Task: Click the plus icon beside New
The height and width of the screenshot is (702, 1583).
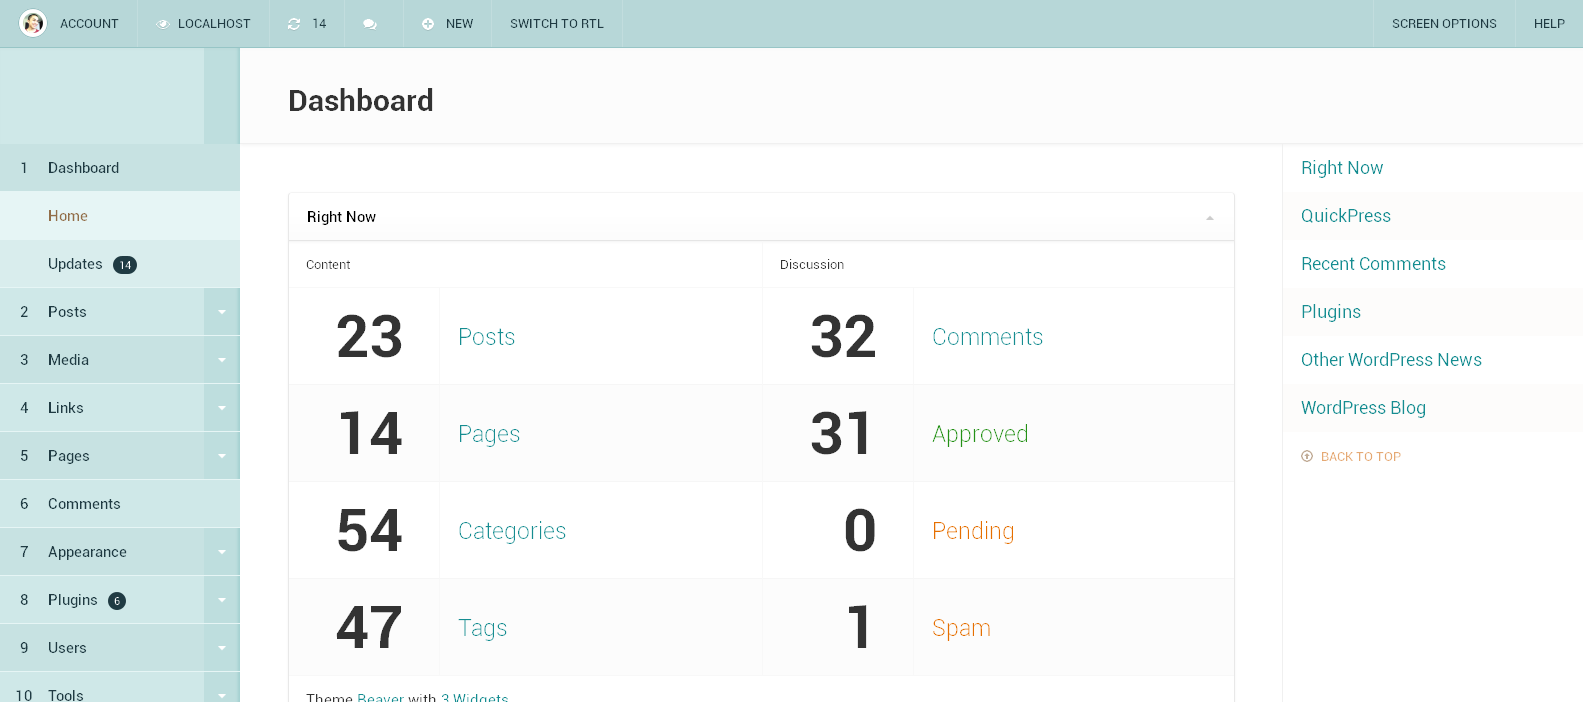Action: (428, 24)
